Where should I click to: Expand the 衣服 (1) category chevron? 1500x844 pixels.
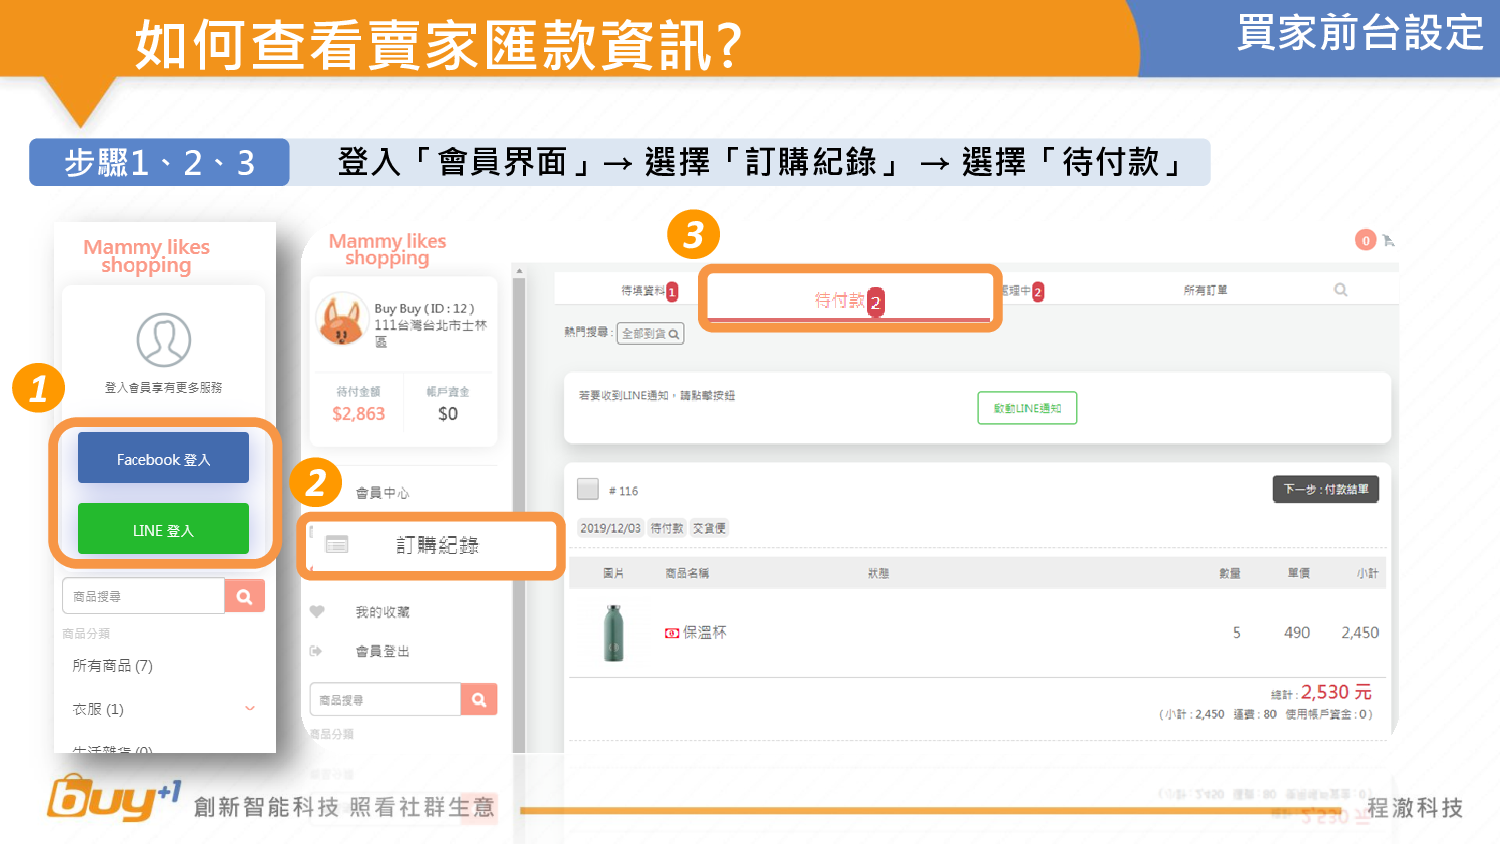(x=250, y=709)
